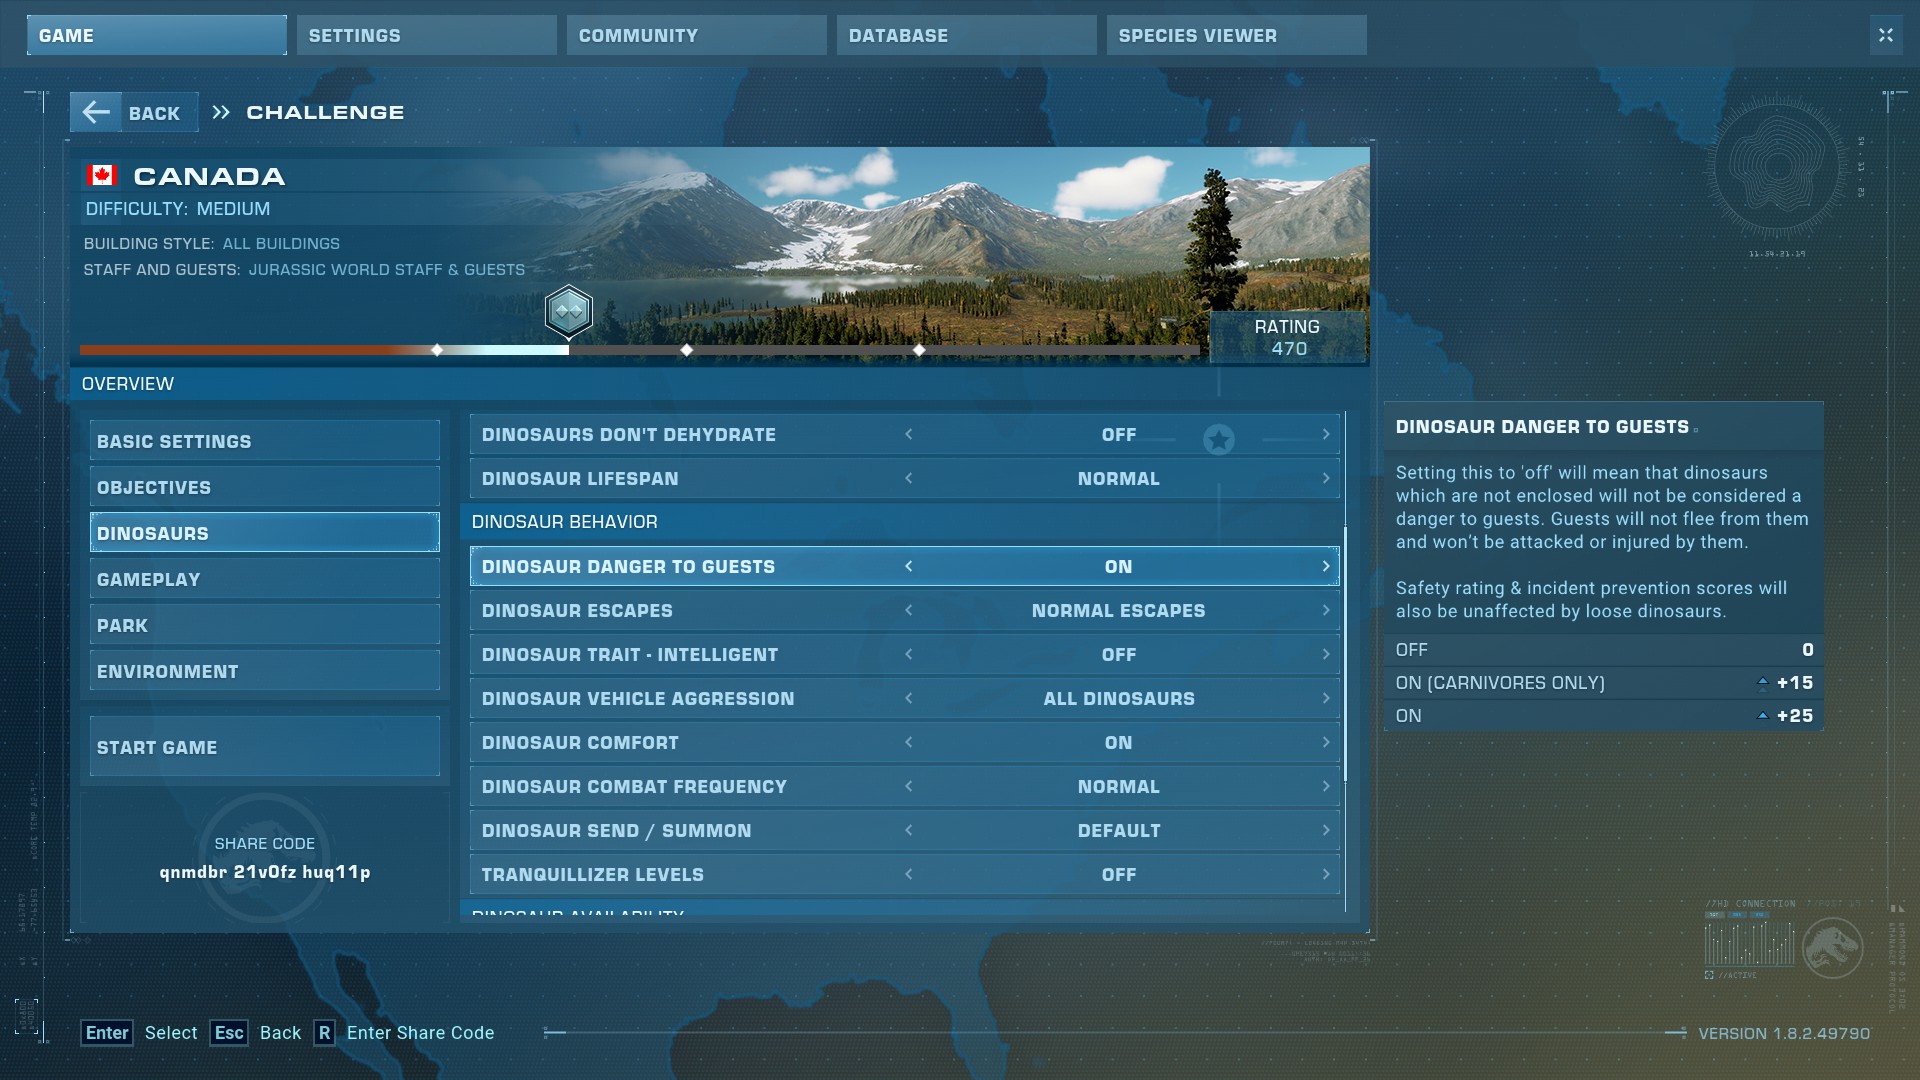Click right arrow of Dinosaur Escapes
The width and height of the screenshot is (1920, 1080).
1326,610
